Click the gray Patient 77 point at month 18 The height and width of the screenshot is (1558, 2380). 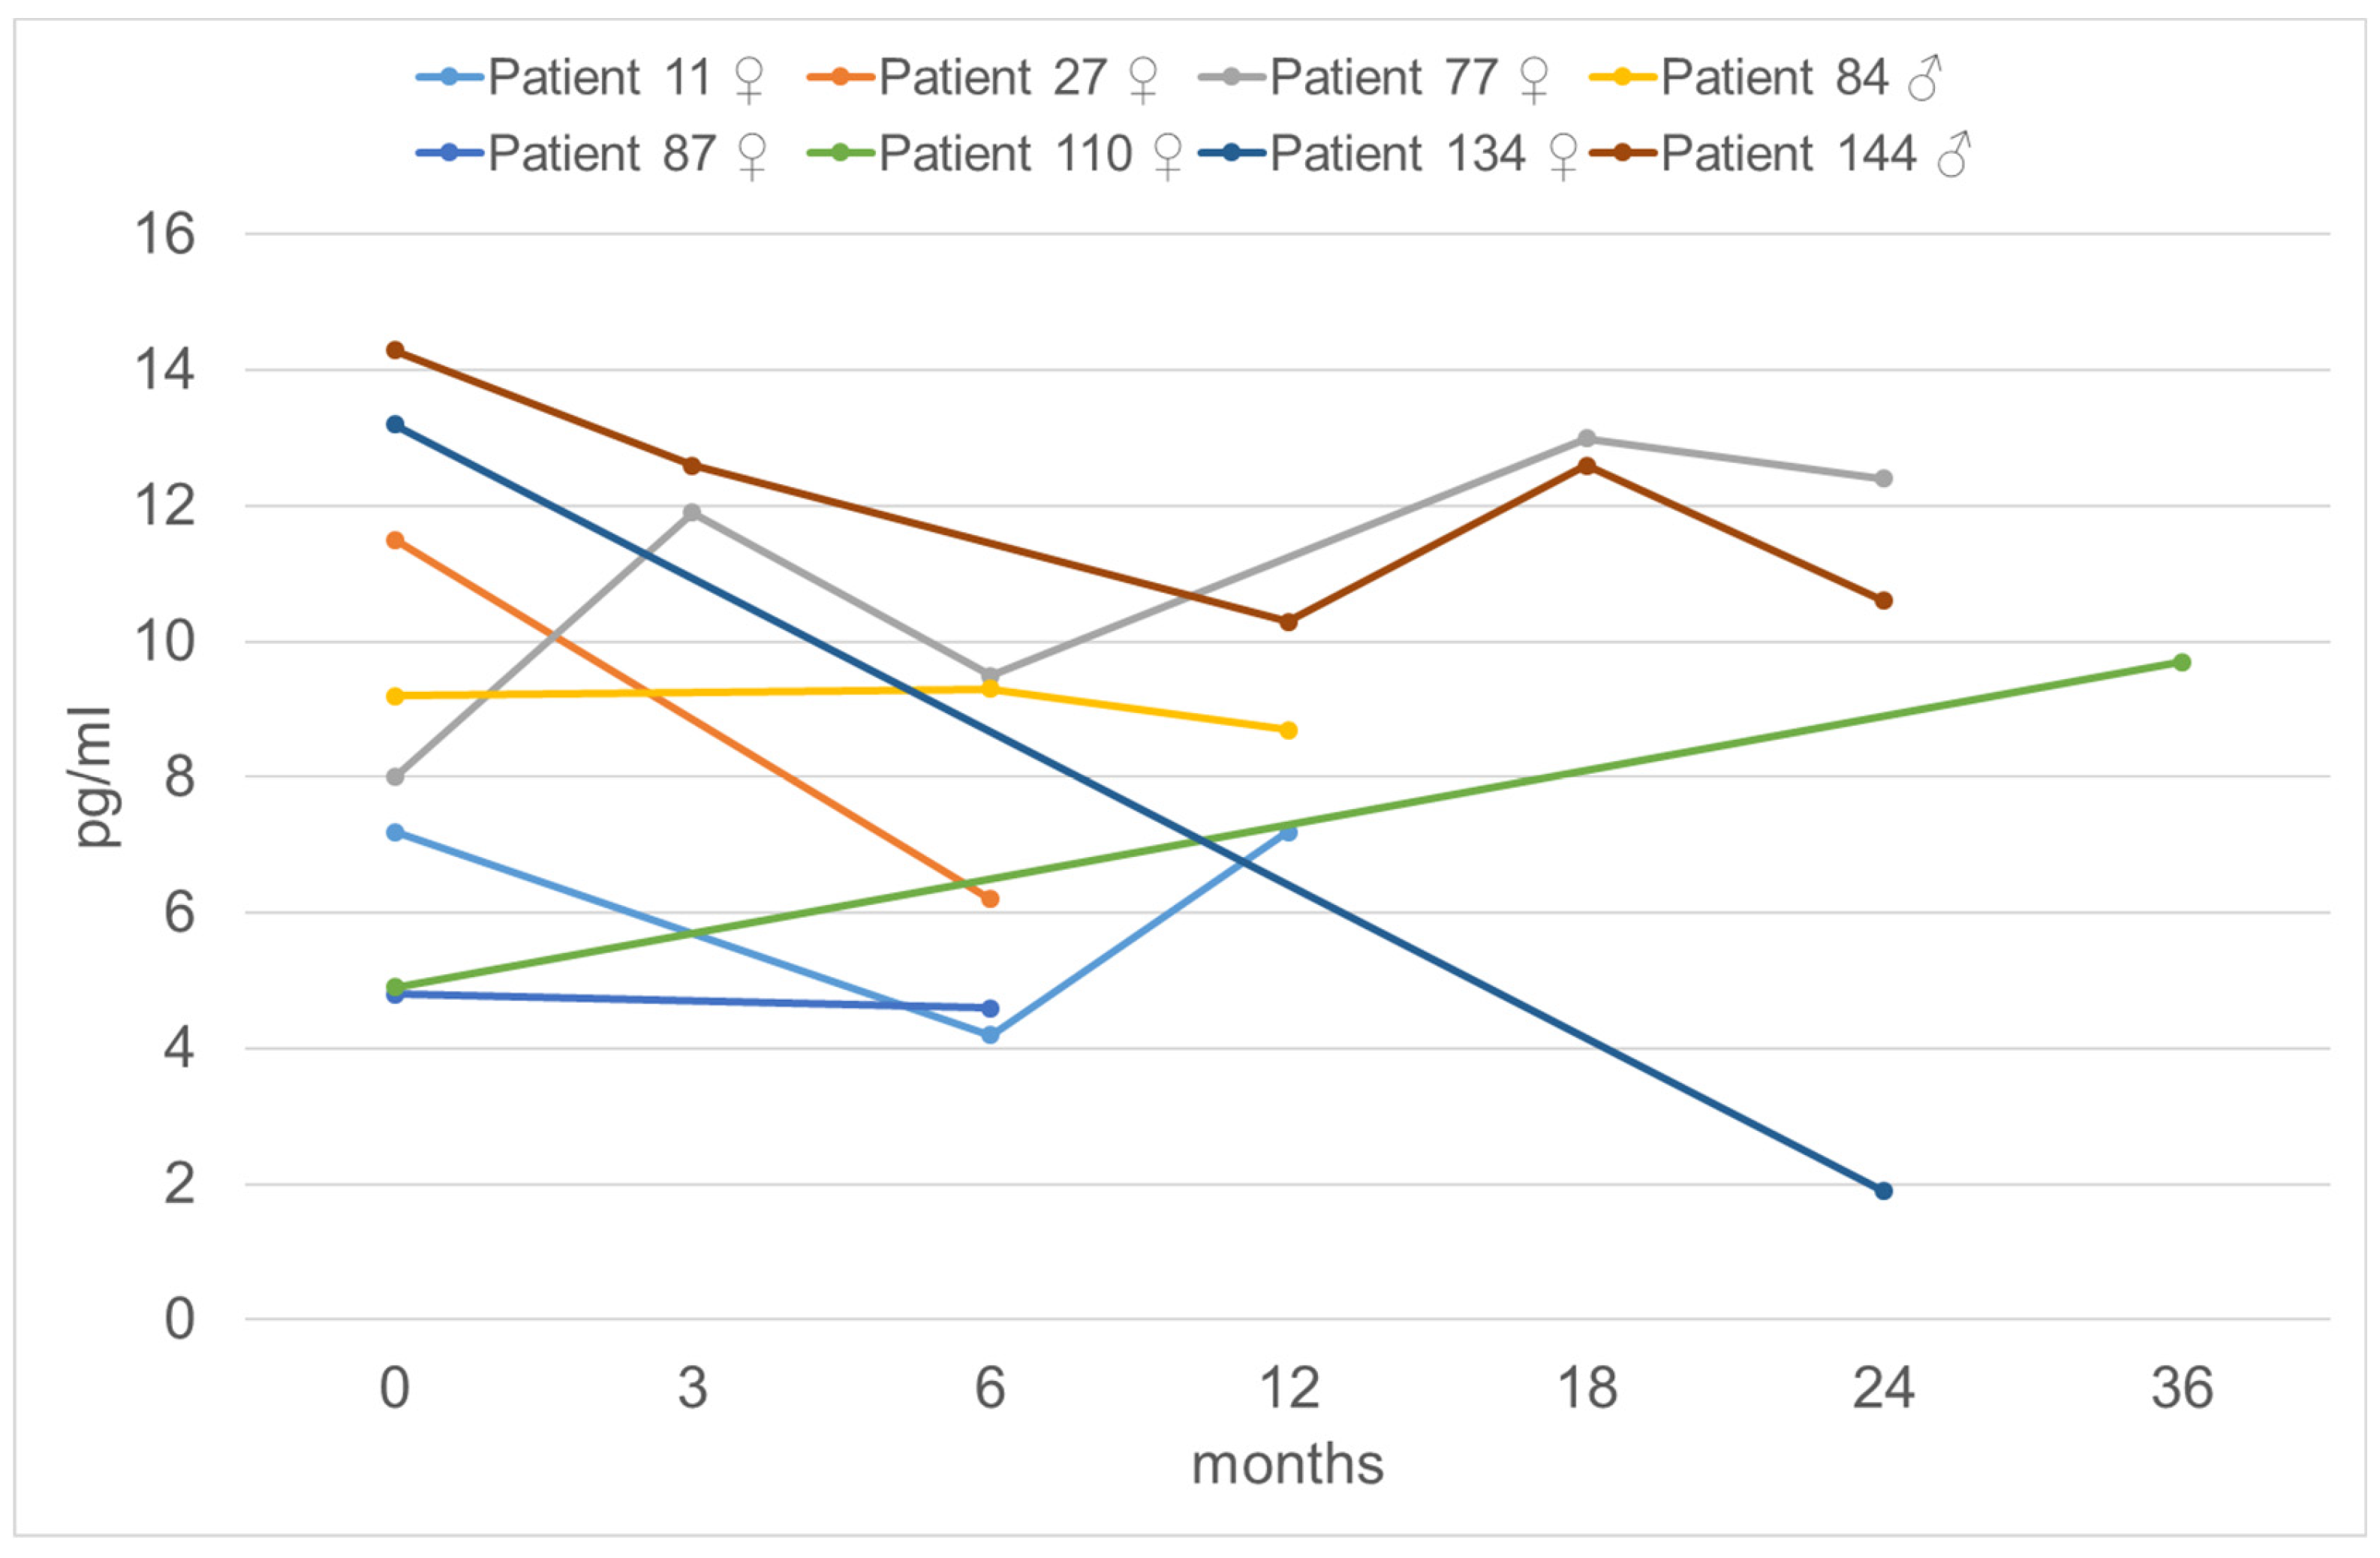[1586, 438]
